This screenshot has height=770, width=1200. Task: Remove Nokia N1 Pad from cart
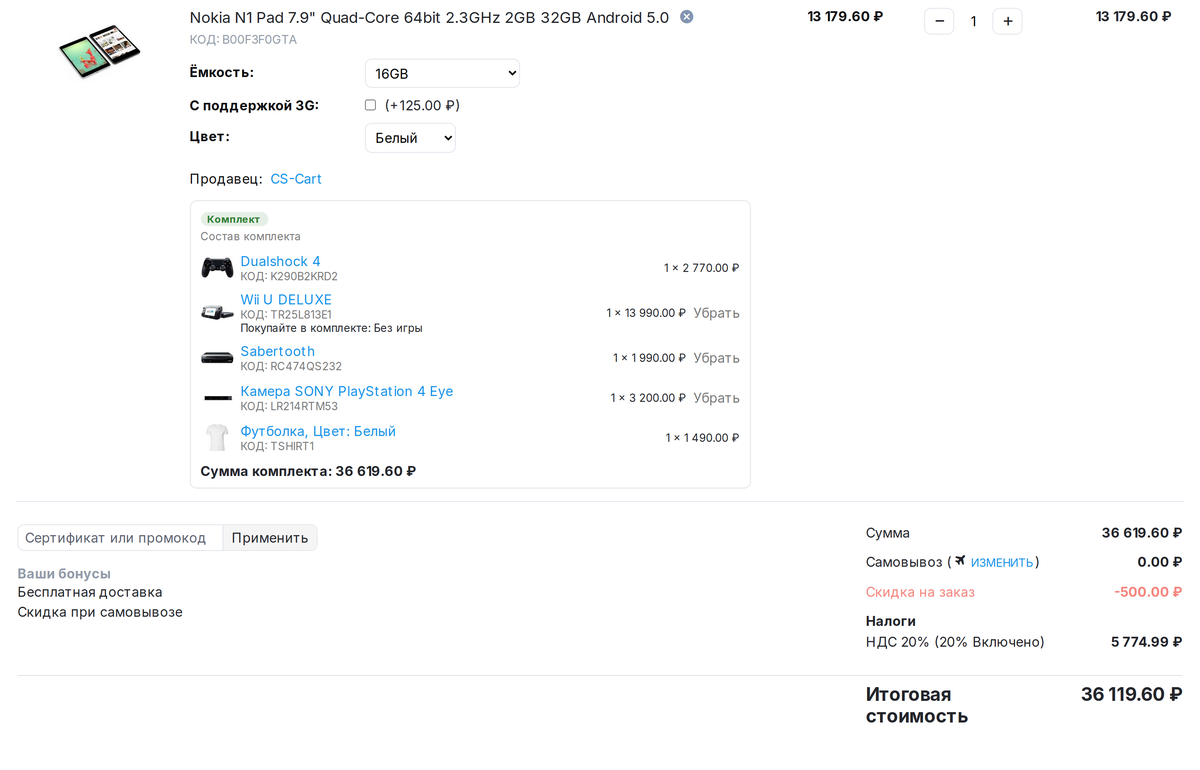point(686,17)
